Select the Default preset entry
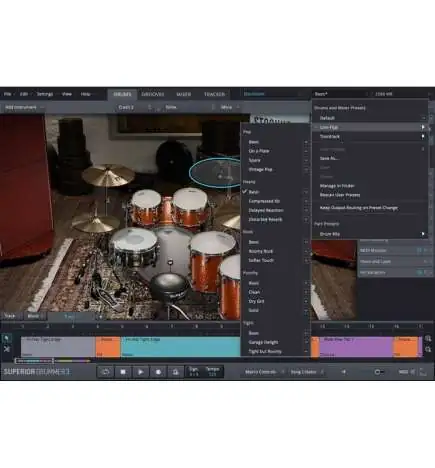The height and width of the screenshot is (468, 435). (x=370, y=118)
